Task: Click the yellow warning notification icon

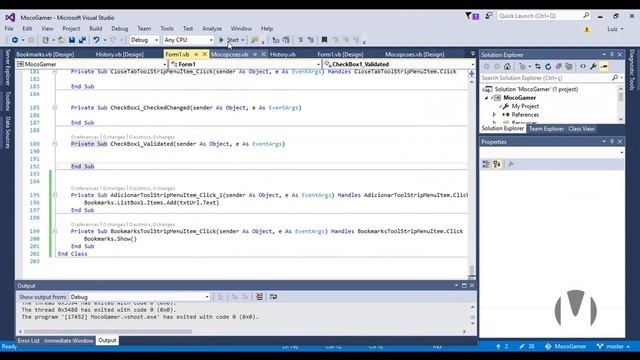Action: (x=587, y=29)
